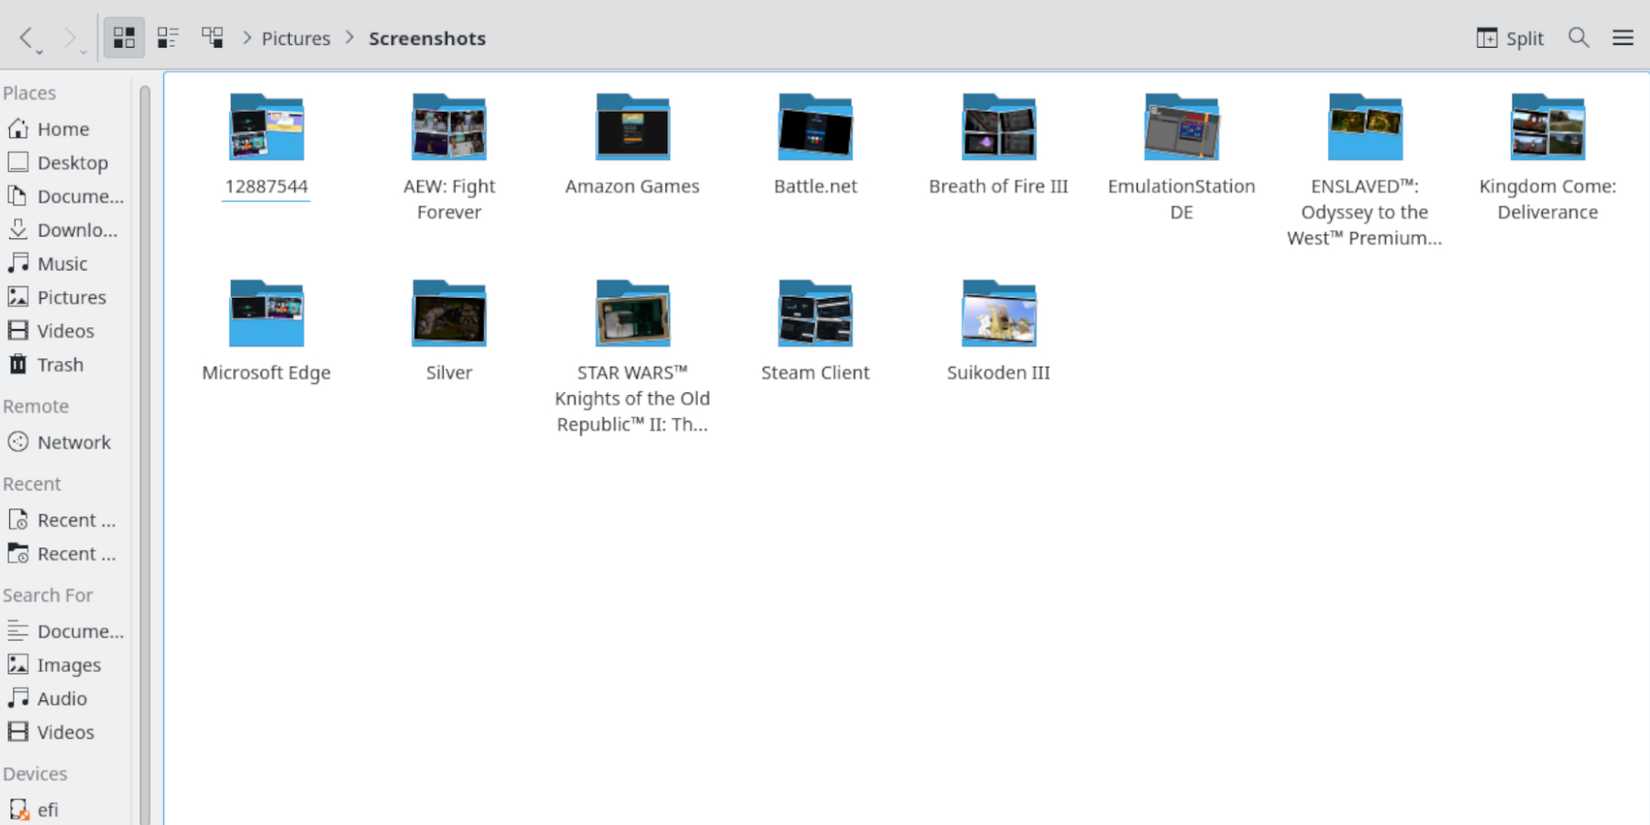Go back using the back arrow

click(x=26, y=38)
